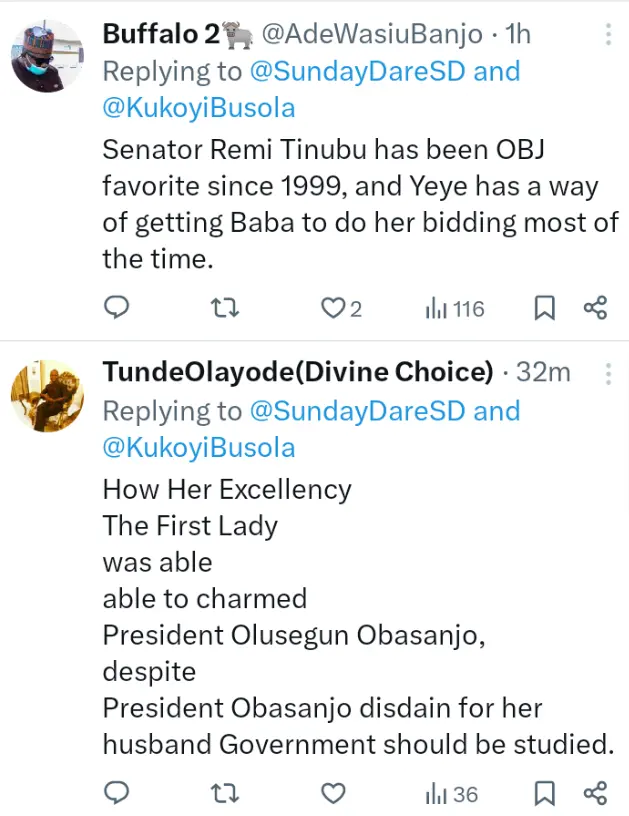Like TundeOlayode's tweet
Viewport: 629px width, 816px height.
click(332, 794)
